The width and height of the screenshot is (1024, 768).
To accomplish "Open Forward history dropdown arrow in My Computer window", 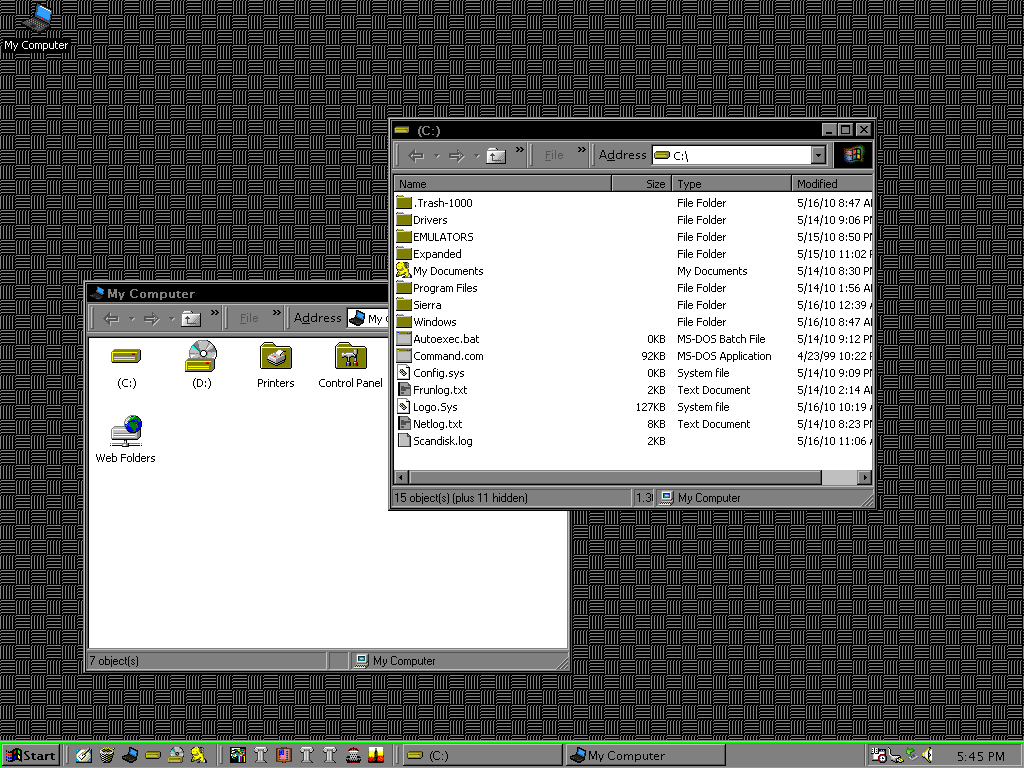I will [x=171, y=319].
